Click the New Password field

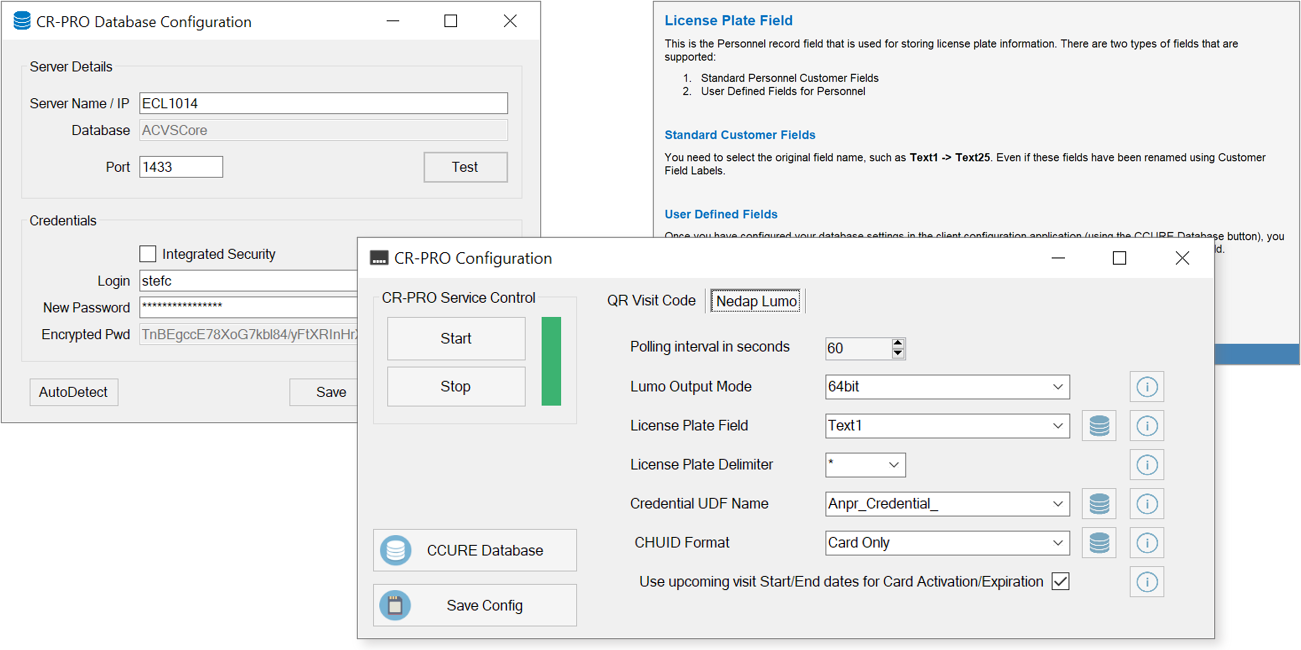248,308
